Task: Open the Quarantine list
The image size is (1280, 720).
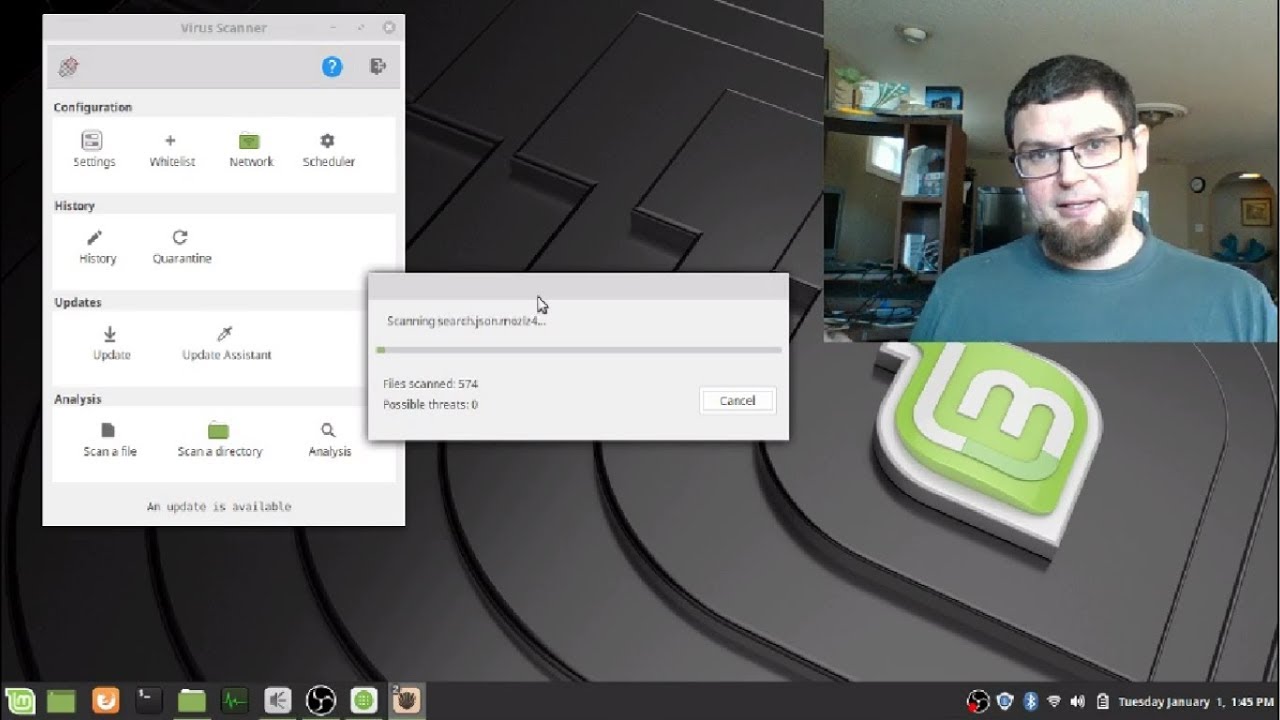Action: (x=181, y=246)
